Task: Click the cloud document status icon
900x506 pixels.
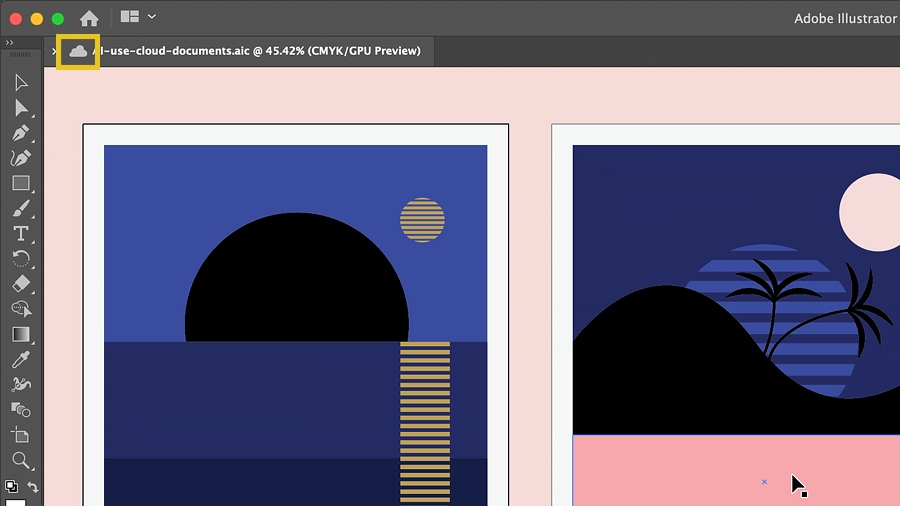Action: click(78, 52)
